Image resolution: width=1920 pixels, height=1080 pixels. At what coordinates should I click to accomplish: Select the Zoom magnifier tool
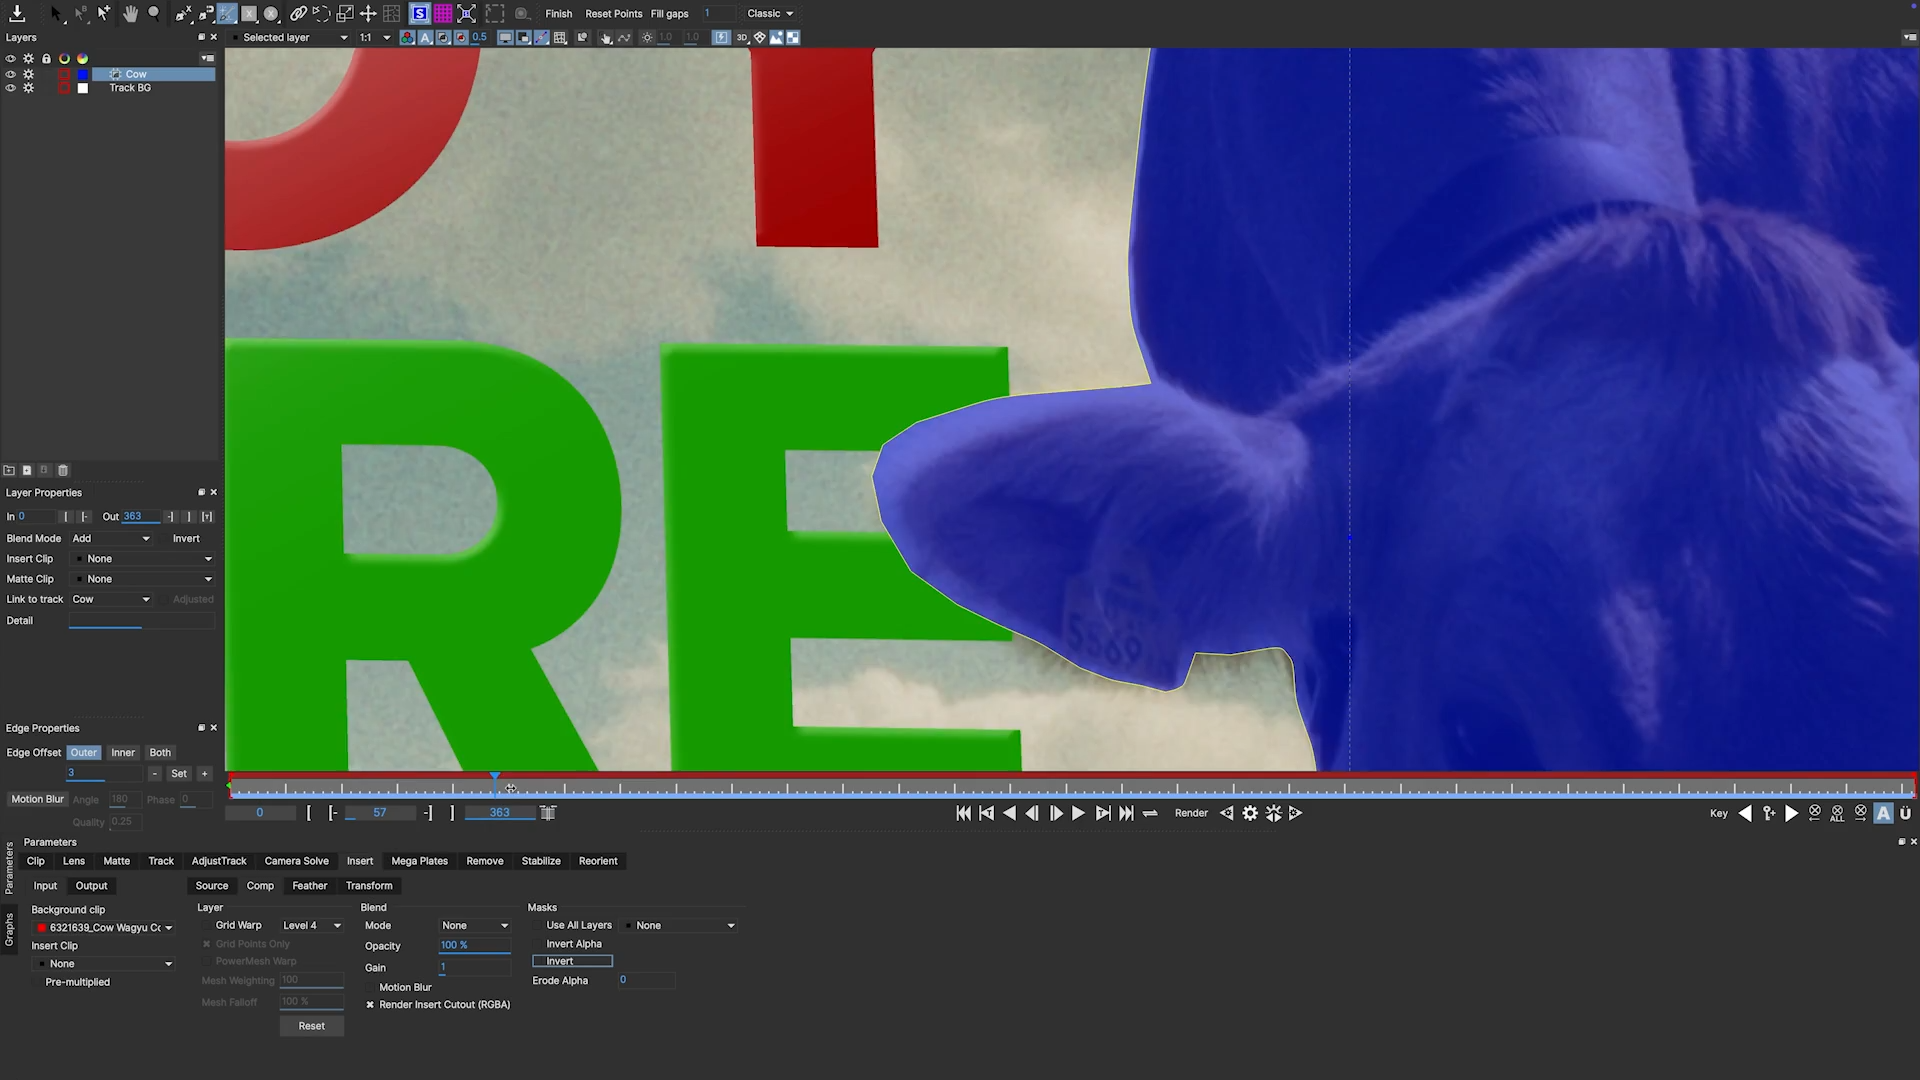[154, 13]
